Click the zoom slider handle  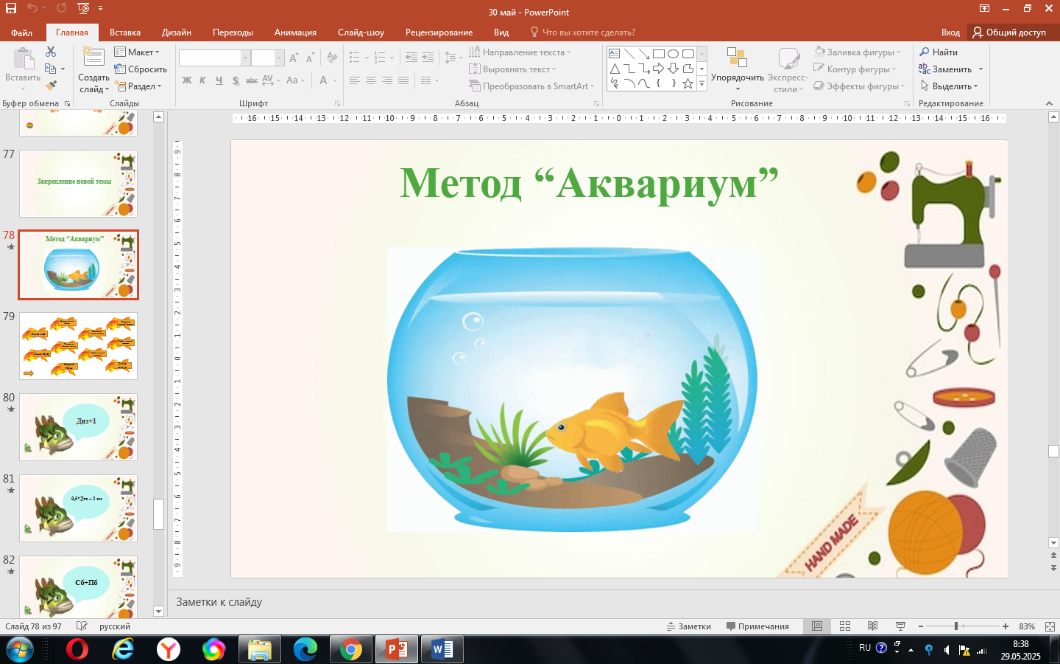(956, 626)
